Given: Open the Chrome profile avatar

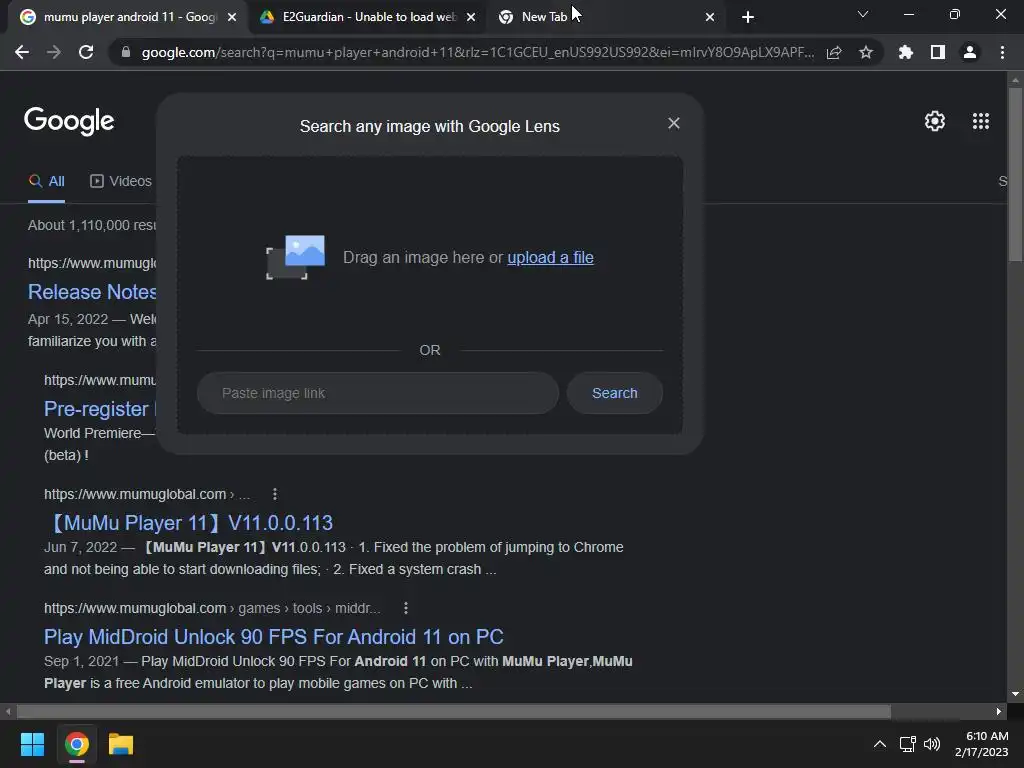Looking at the screenshot, I should click(x=970, y=52).
